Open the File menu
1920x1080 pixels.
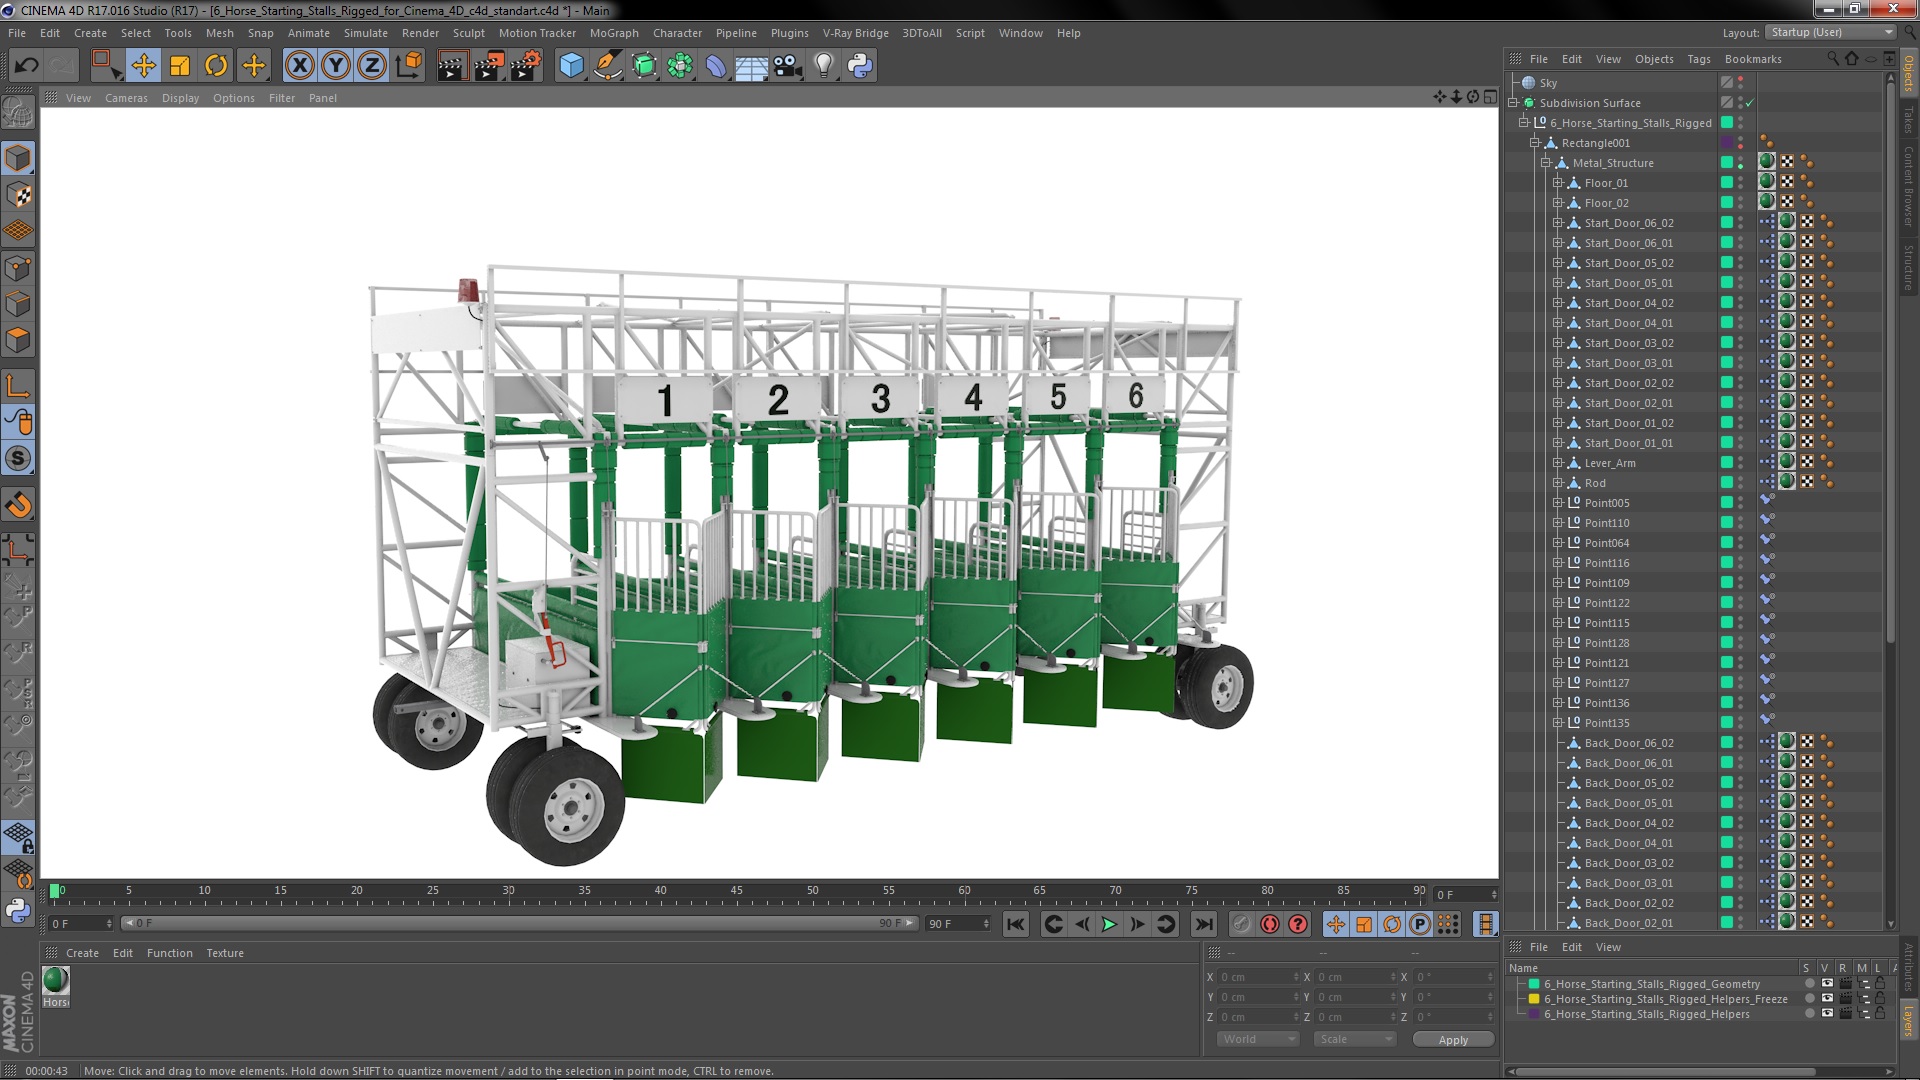point(17,33)
